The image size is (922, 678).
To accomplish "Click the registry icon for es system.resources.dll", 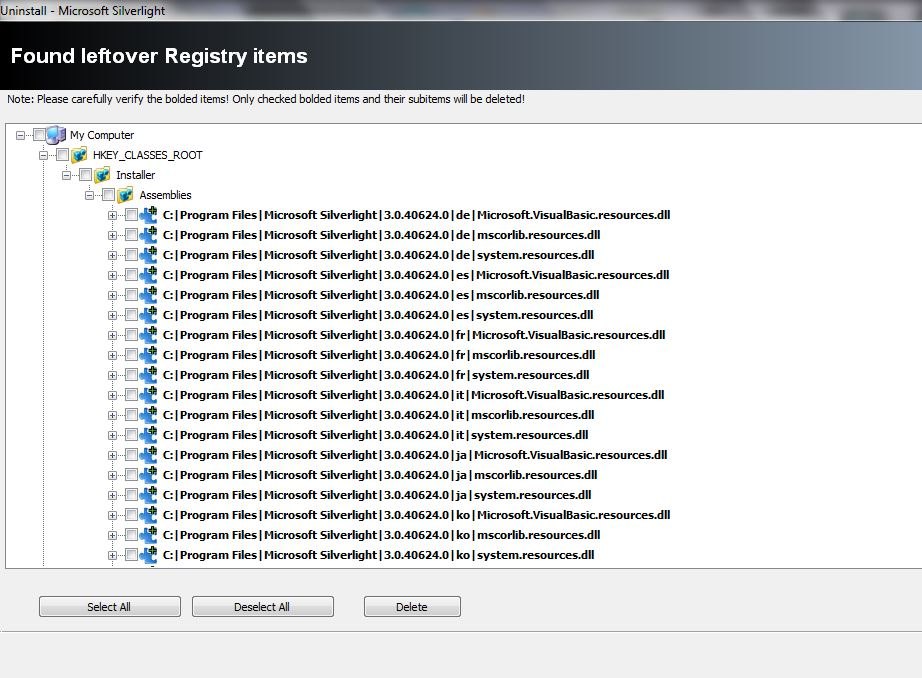I will tap(148, 315).
